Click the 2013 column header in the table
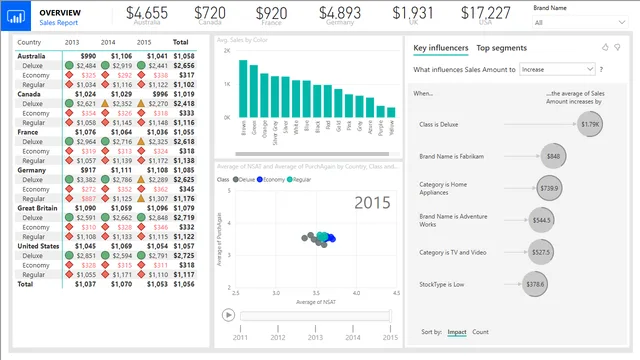The height and width of the screenshot is (360, 640). coord(72,42)
